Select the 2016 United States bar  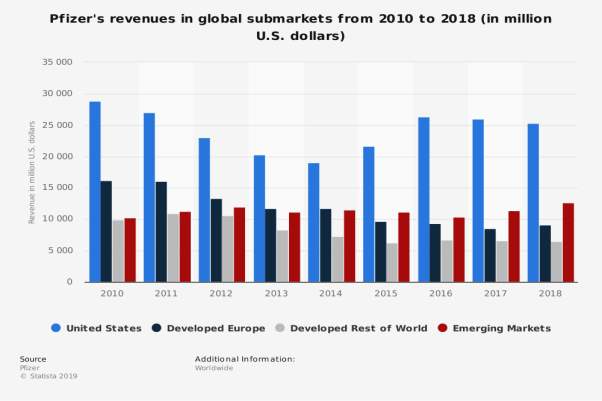[424, 200]
